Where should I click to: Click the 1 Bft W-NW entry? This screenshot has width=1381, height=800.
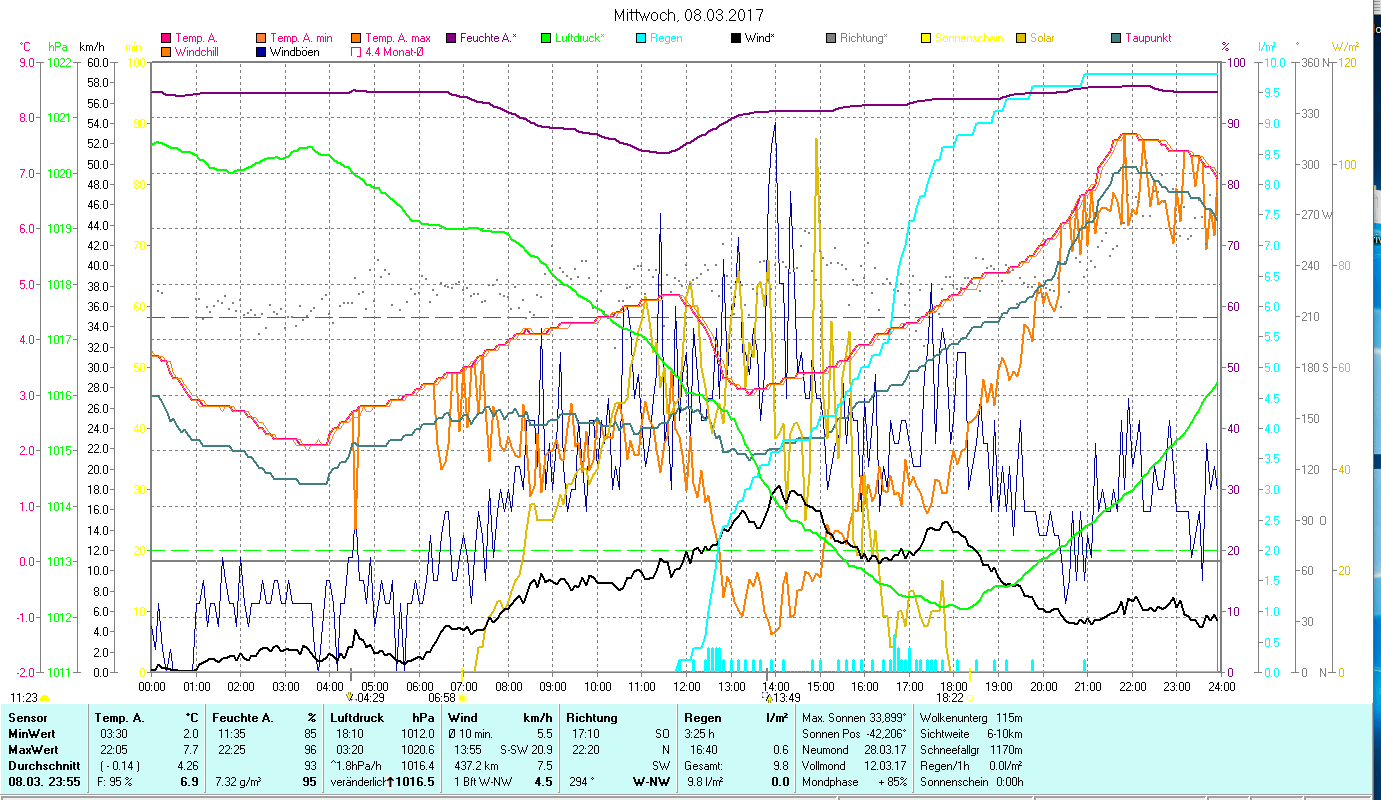[482, 782]
